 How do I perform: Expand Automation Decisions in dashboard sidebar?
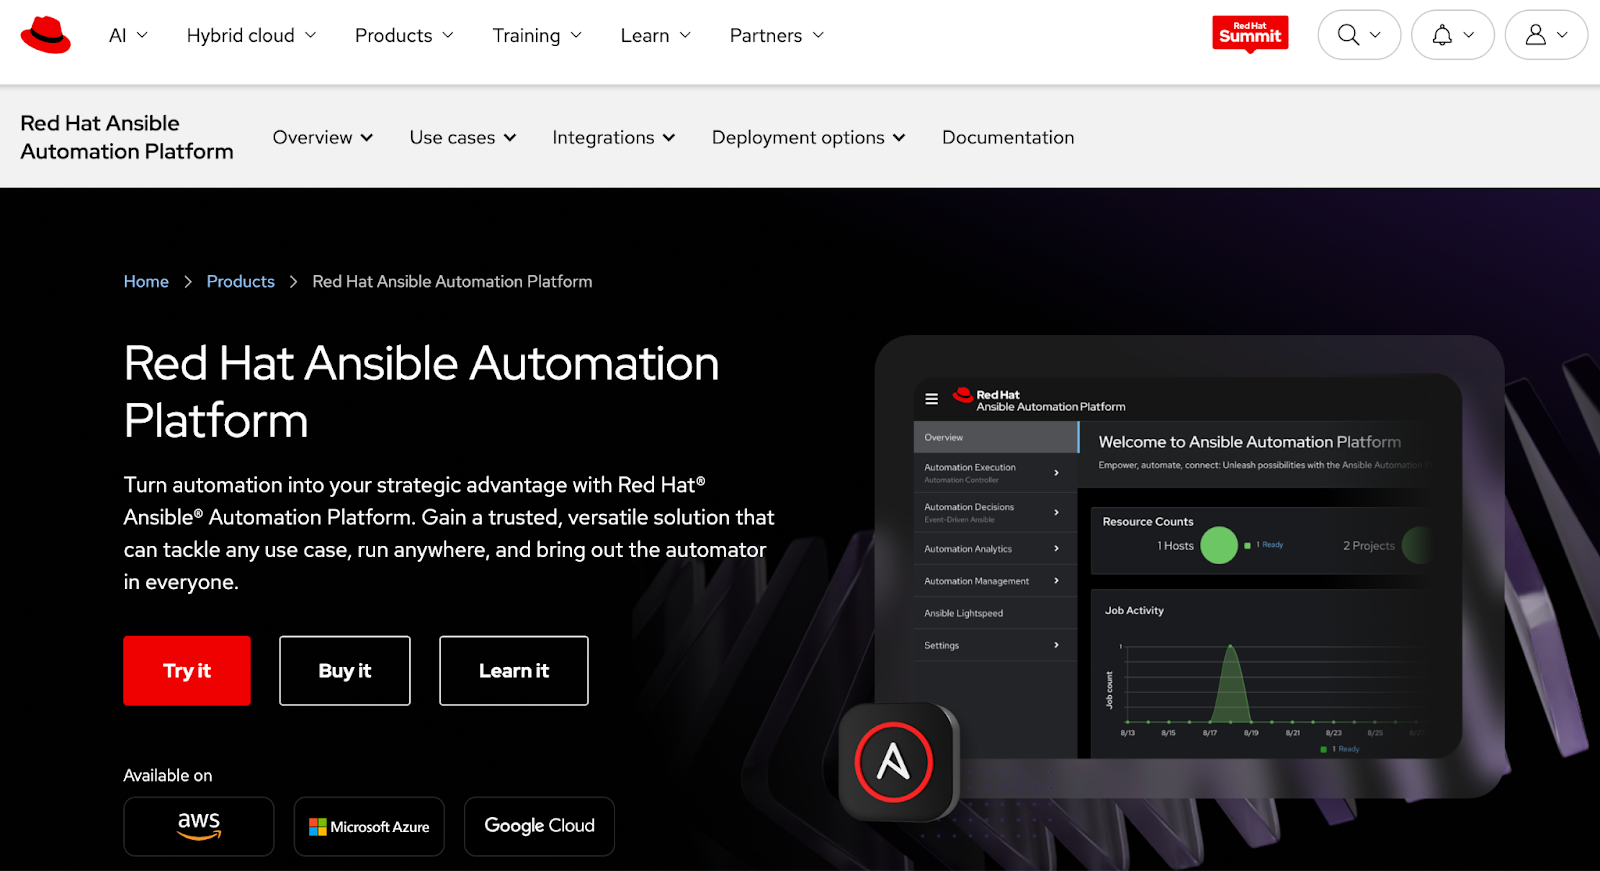[996, 513]
